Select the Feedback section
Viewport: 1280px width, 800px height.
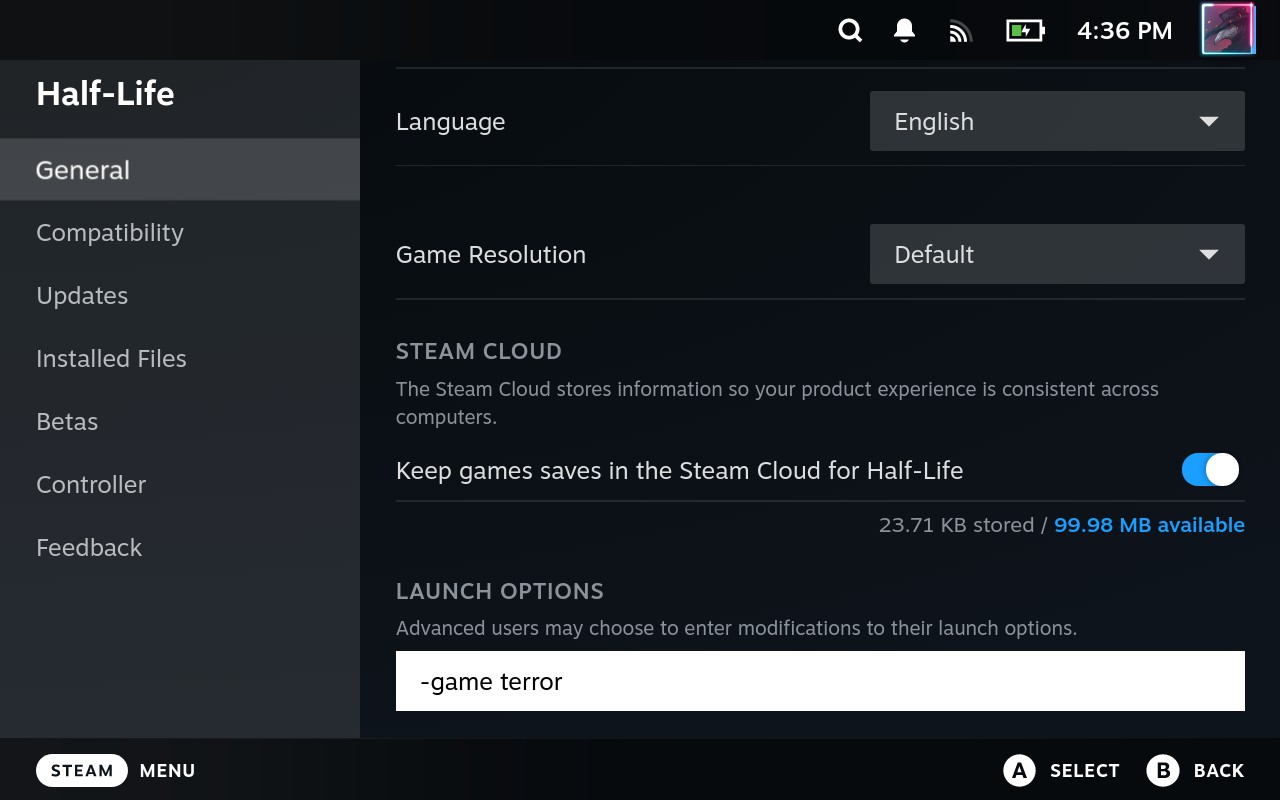tap(180, 548)
